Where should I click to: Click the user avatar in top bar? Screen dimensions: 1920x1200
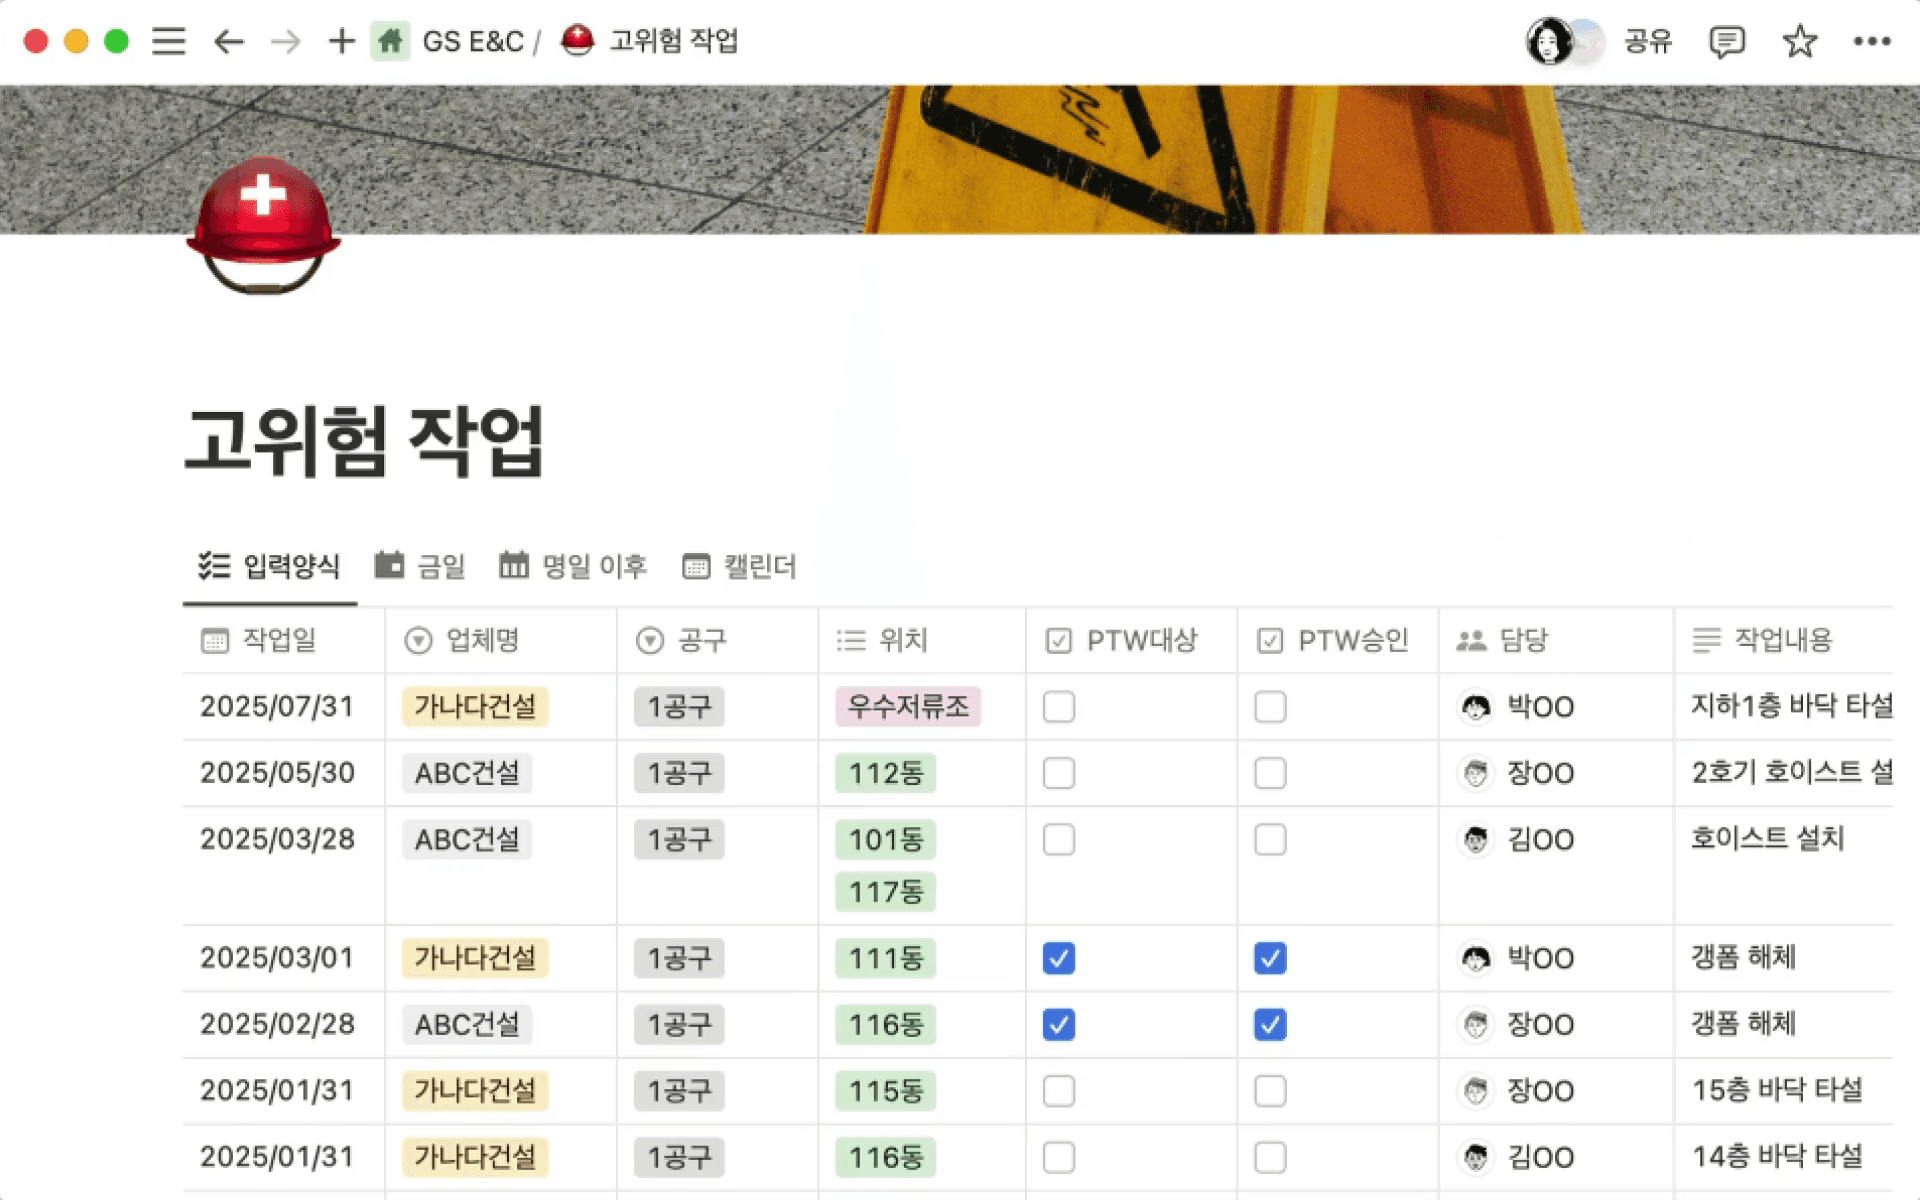pyautogui.click(x=1549, y=41)
